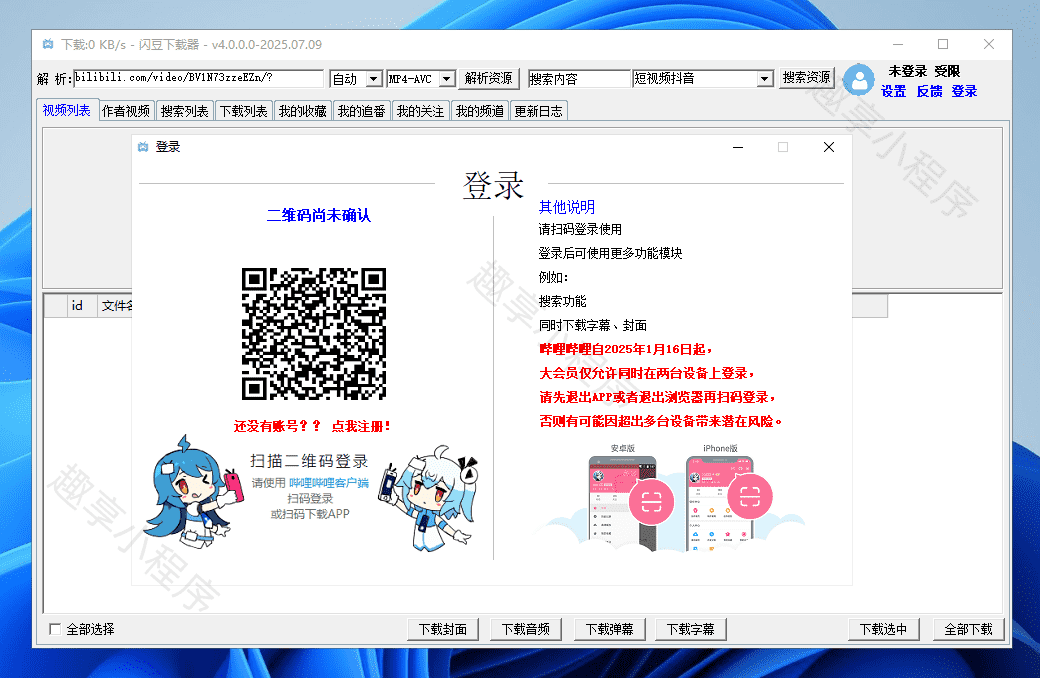This screenshot has width=1040, height=678.
Task: Minimize the 登录 dialog window
Action: [x=738, y=147]
